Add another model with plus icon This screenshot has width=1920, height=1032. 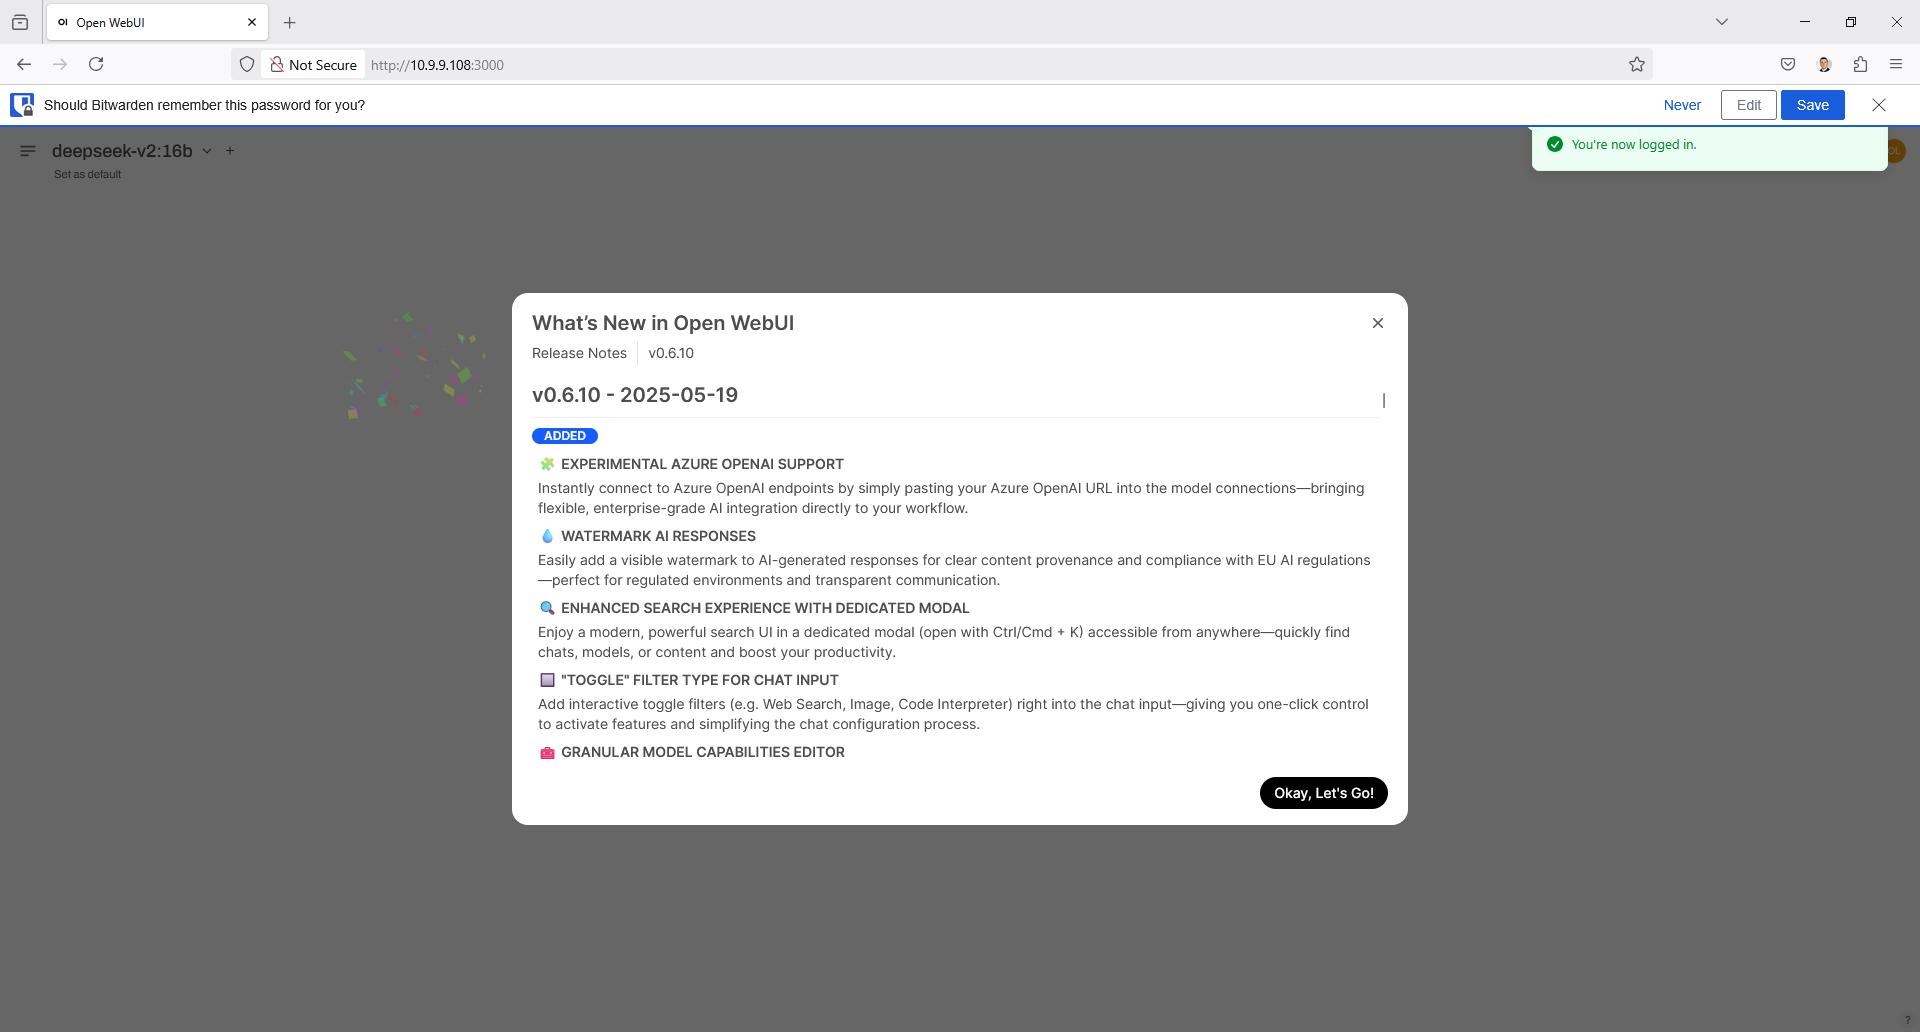coord(230,151)
